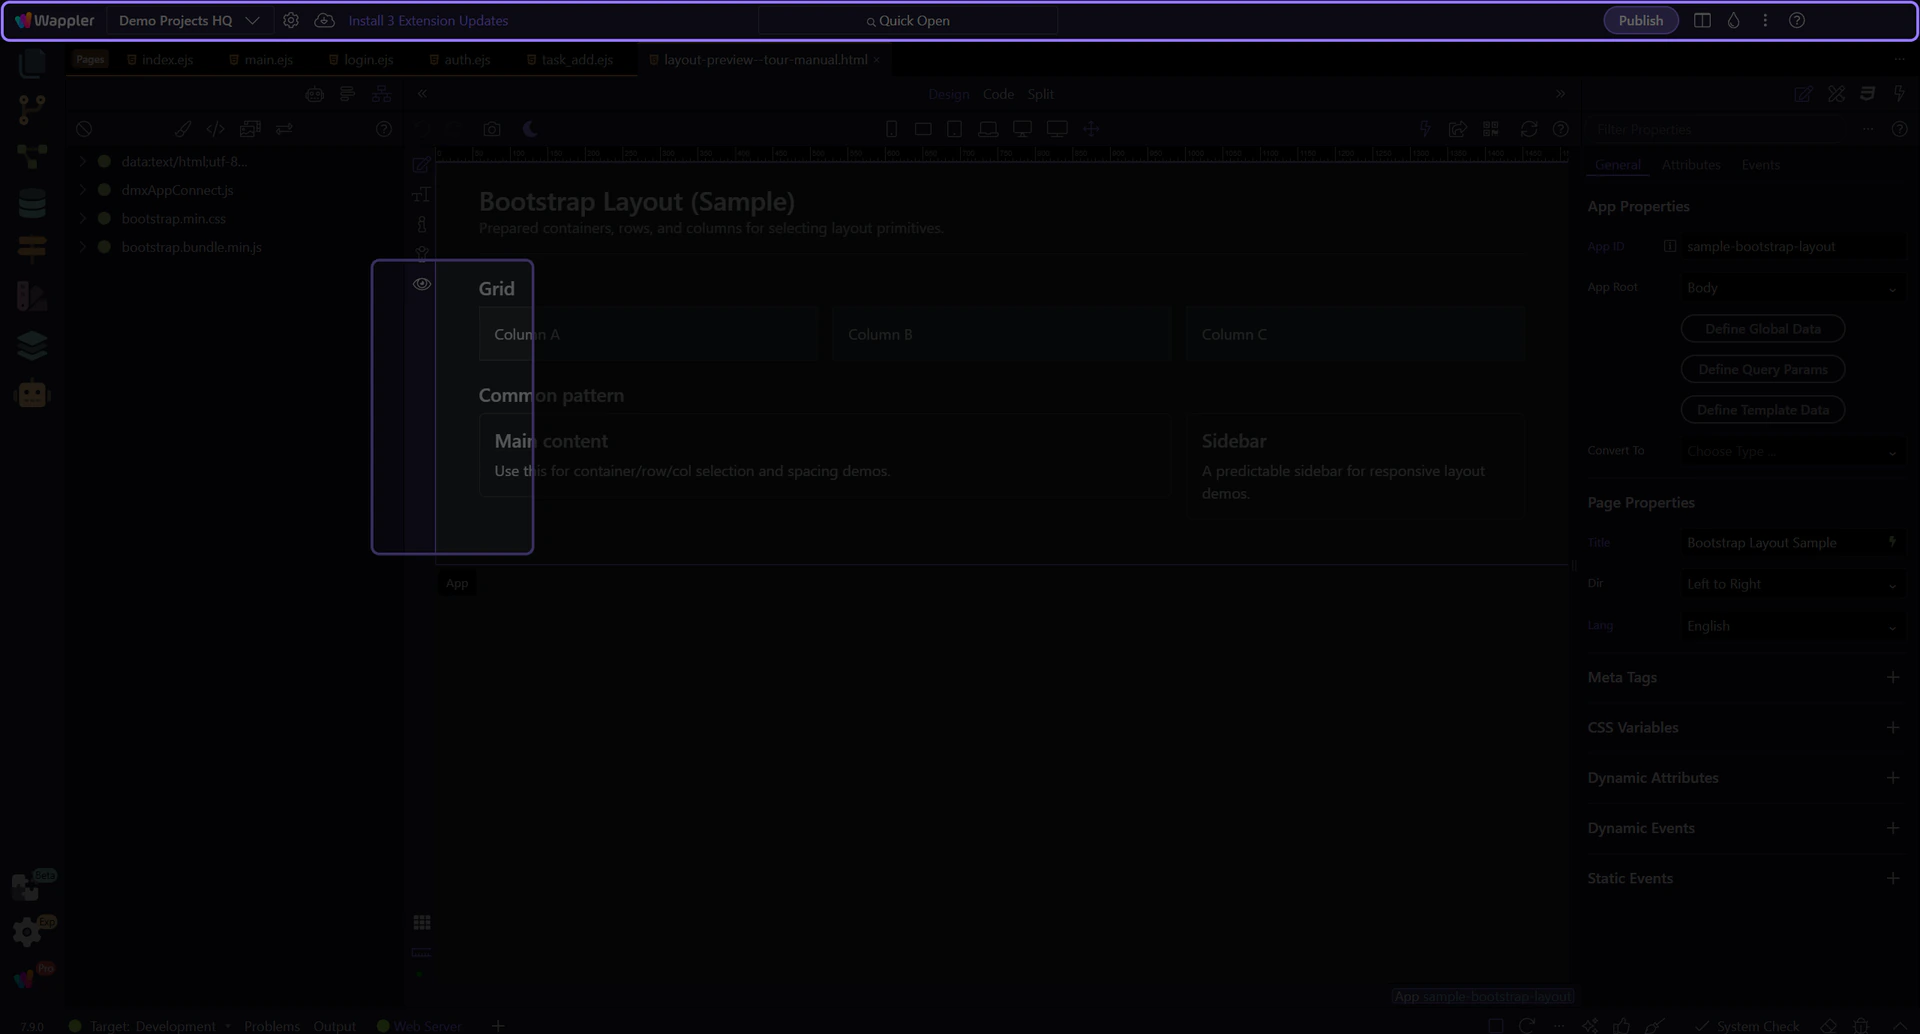Select the mobile phone viewport icon
Viewport: 1920px width, 1034px height.
(891, 129)
